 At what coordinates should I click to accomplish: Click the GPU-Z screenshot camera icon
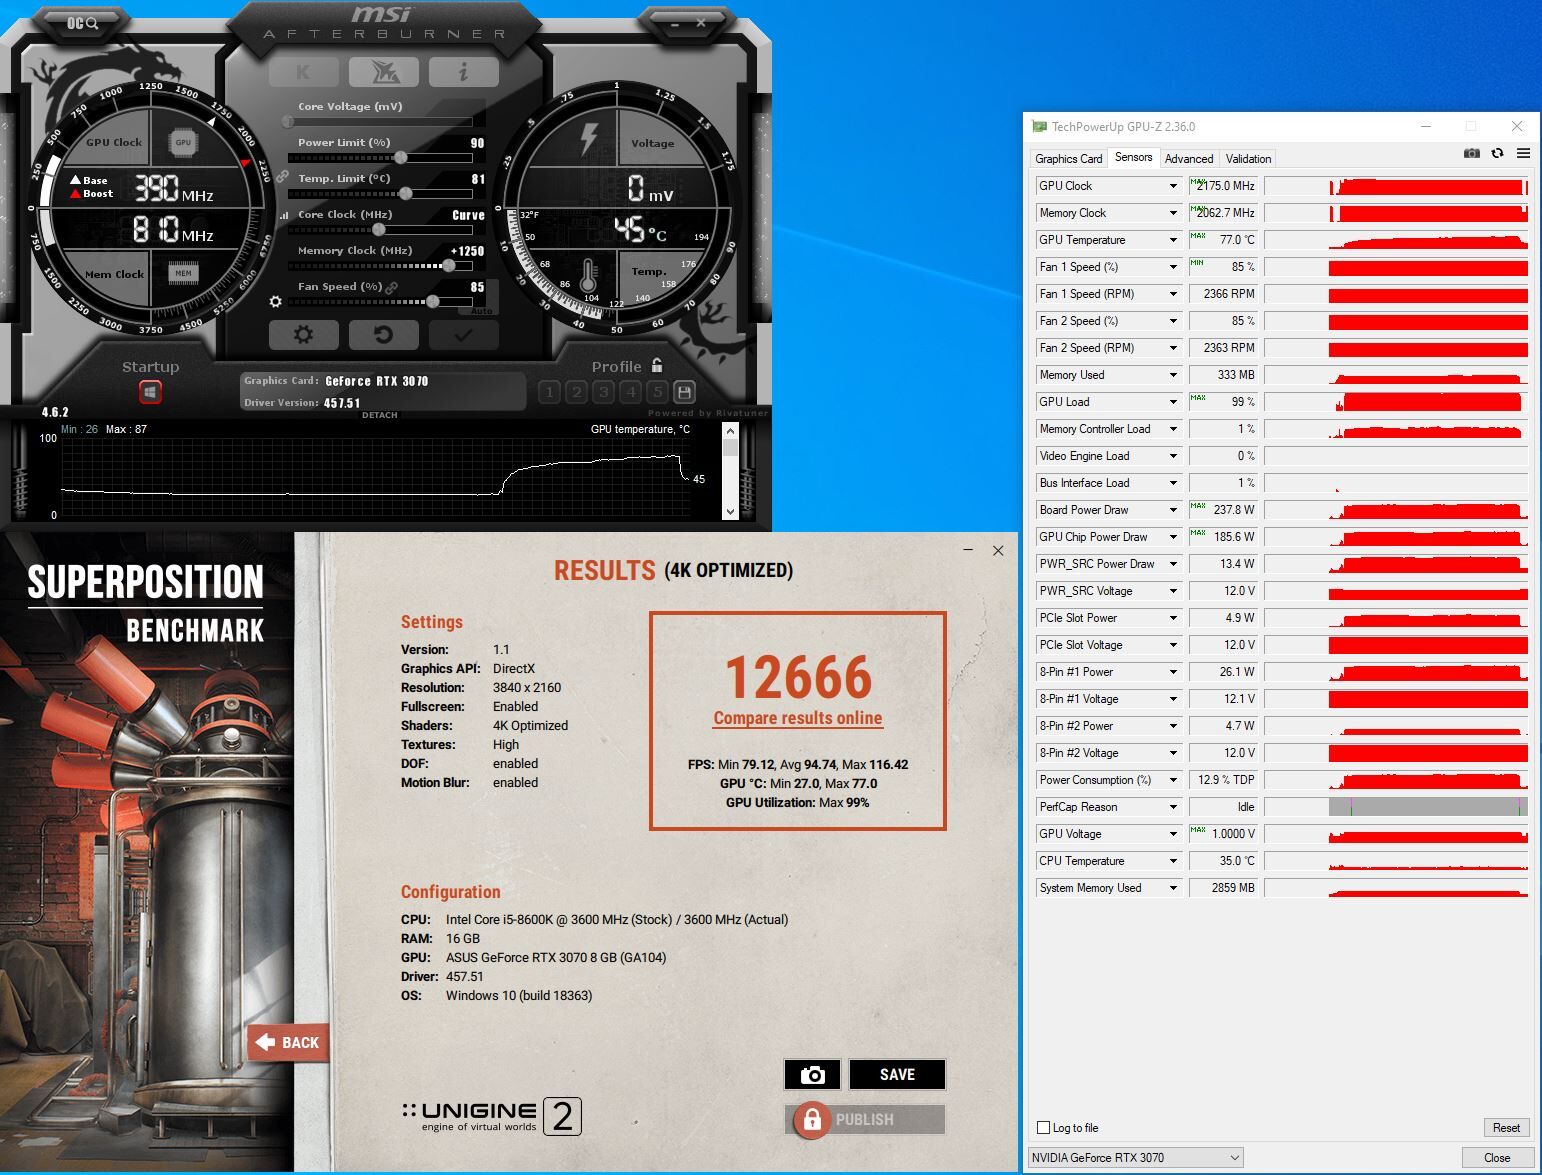tap(1471, 153)
